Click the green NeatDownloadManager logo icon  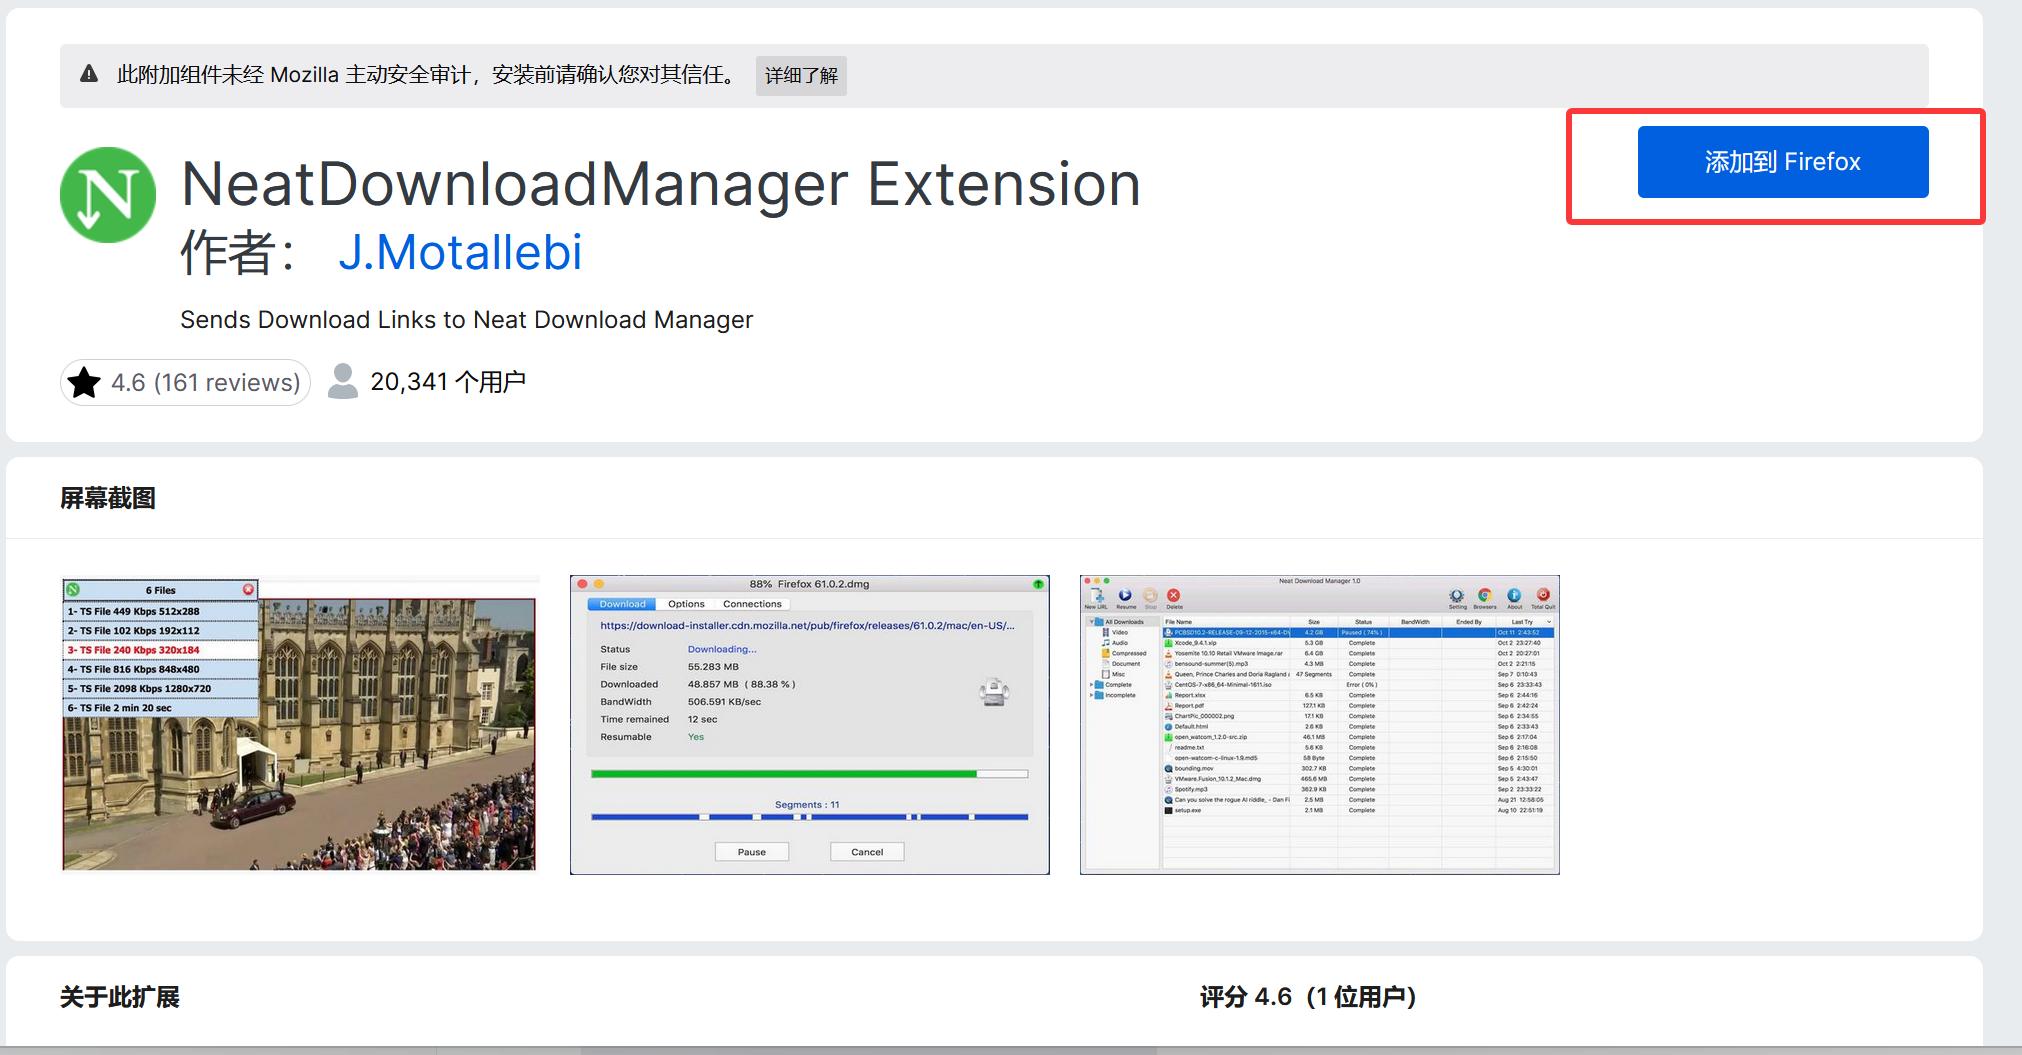pyautogui.click(x=108, y=195)
